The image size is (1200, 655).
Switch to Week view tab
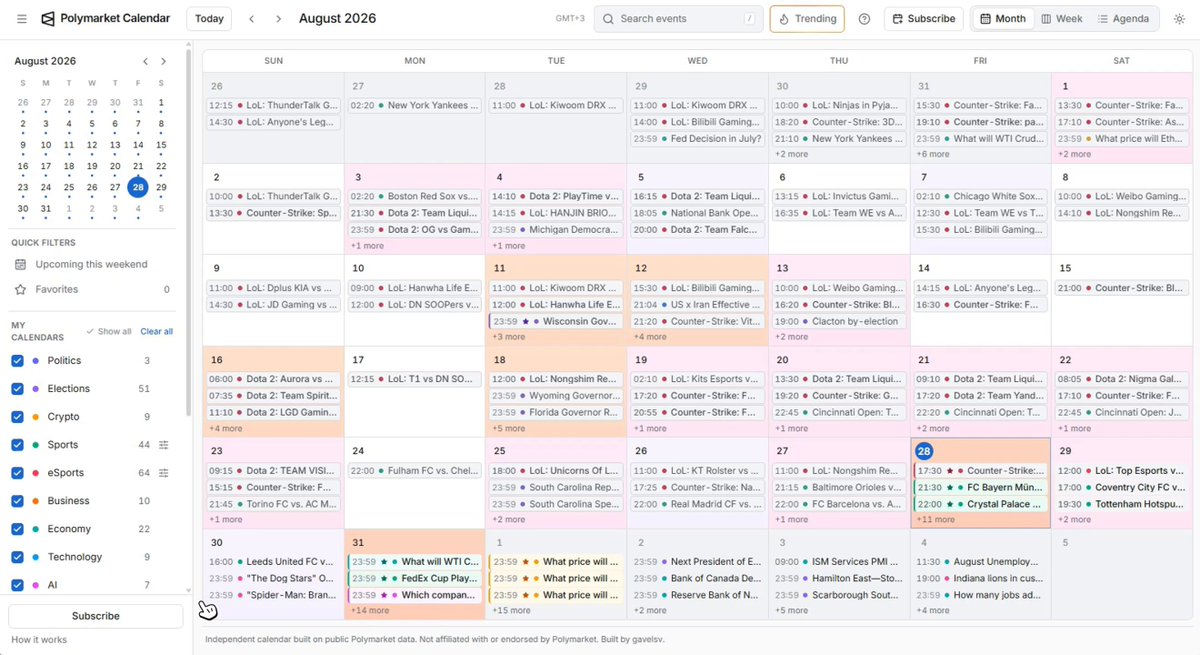(x=1061, y=19)
